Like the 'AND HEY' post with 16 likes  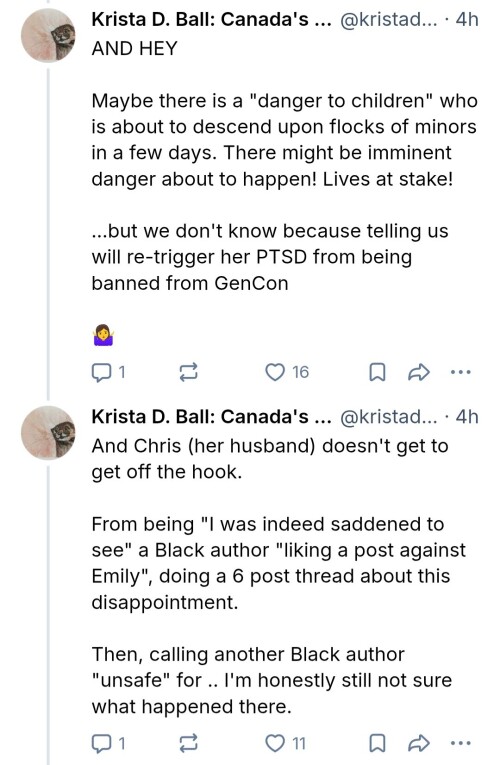tap(286, 373)
